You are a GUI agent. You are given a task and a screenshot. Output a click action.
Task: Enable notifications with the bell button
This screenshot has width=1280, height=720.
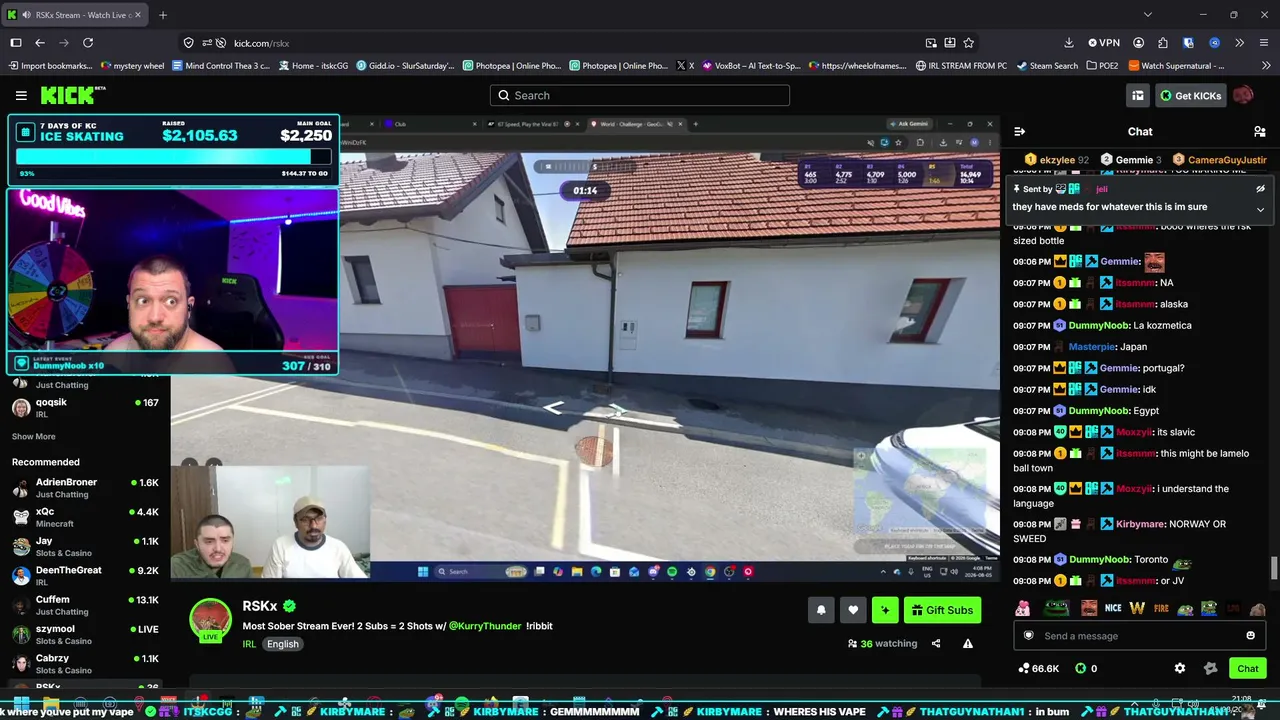coord(821,610)
